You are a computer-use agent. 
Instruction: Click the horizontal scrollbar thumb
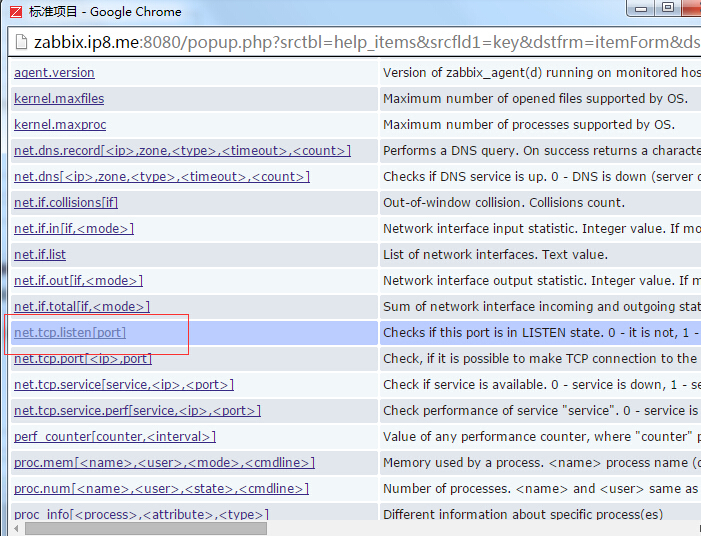coord(146,528)
